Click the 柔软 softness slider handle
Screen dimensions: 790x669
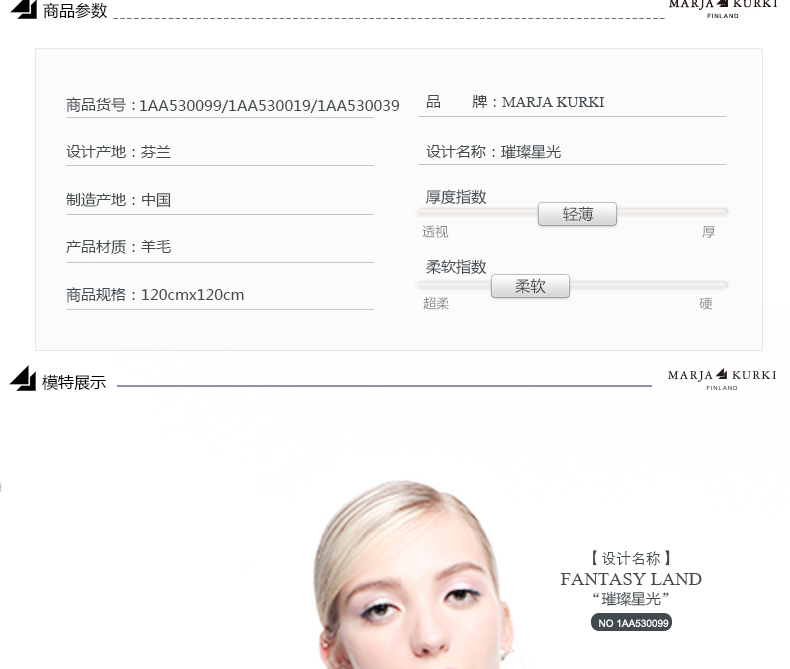(x=530, y=286)
